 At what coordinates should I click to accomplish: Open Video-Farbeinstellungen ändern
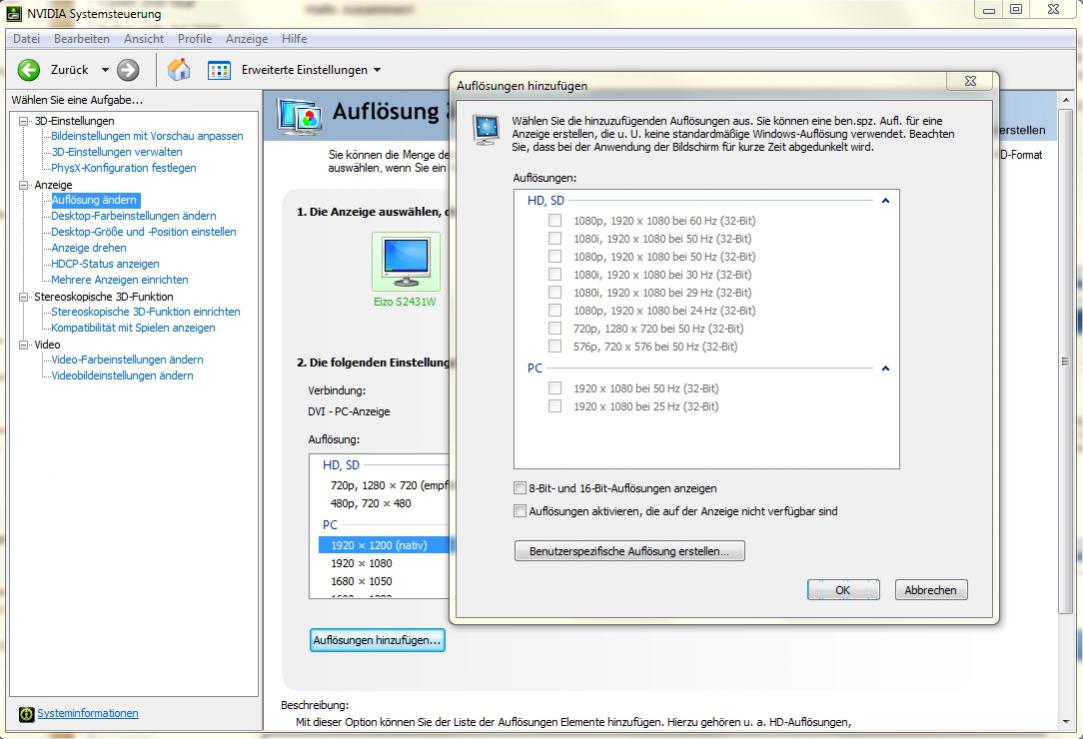(127, 360)
